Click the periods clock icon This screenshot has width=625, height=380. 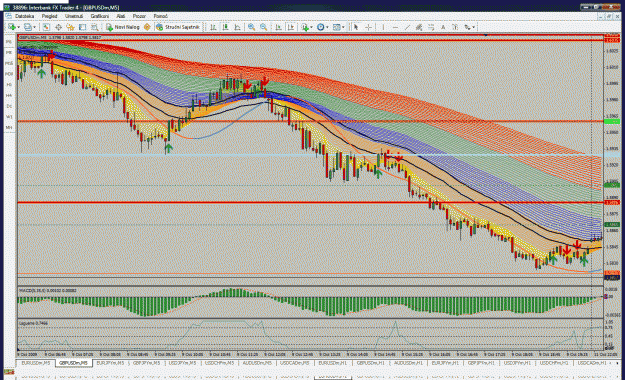coord(320,27)
